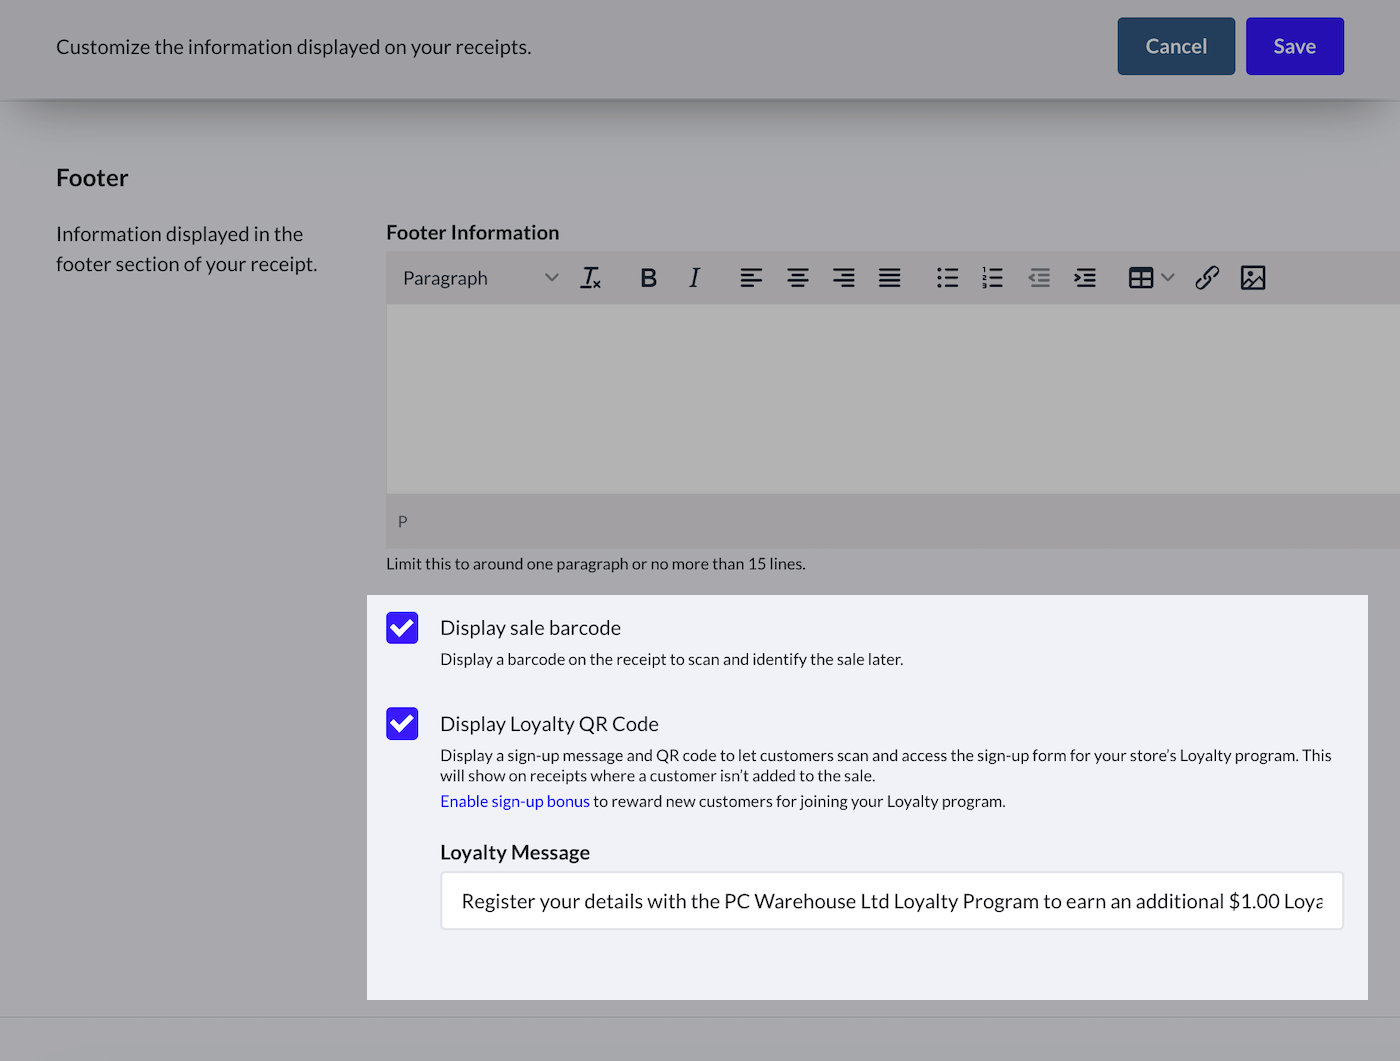Image resolution: width=1400 pixels, height=1061 pixels.
Task: Align footer text right
Action: tap(843, 278)
